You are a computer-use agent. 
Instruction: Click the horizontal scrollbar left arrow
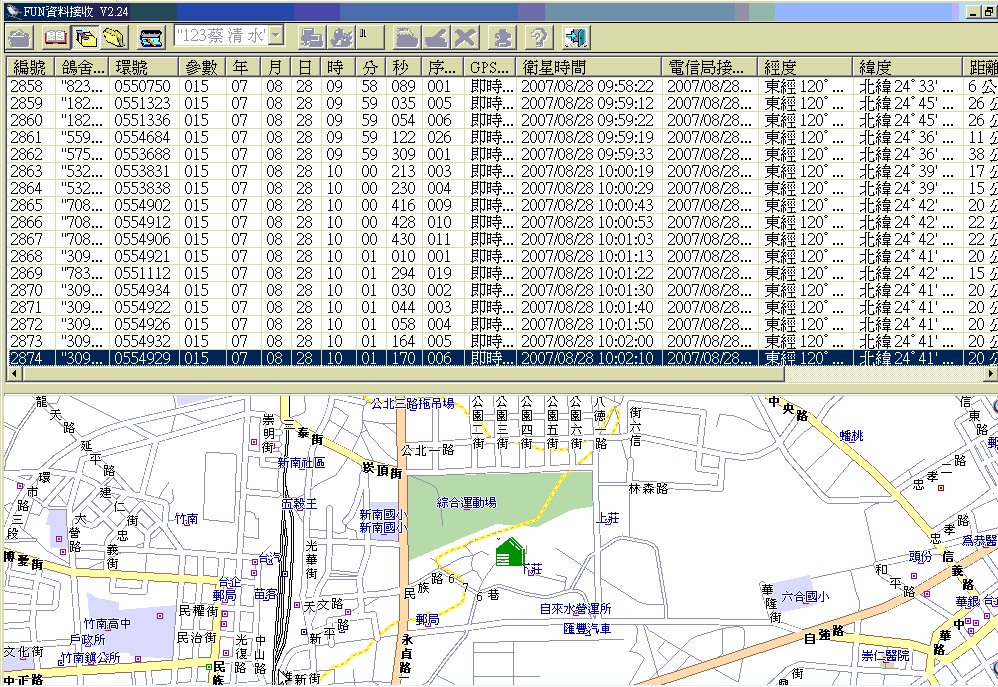(12, 373)
